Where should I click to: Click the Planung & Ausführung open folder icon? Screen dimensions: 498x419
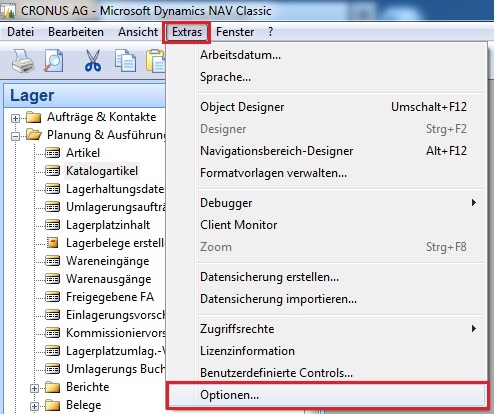coord(33,135)
